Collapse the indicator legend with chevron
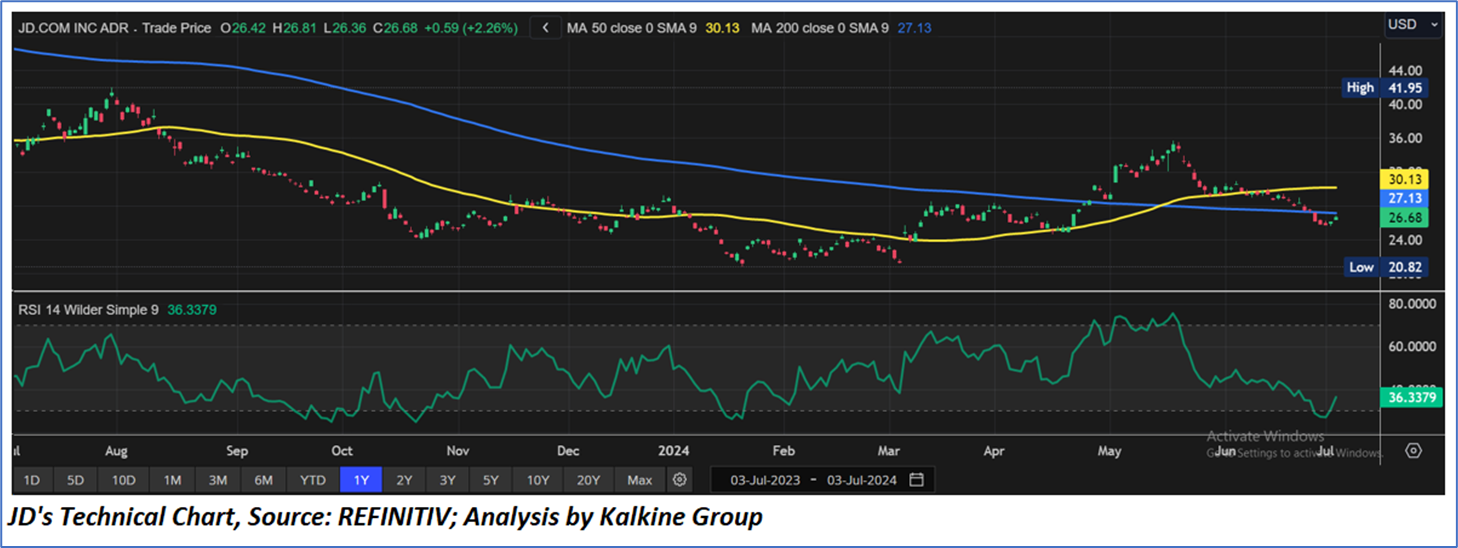Screen dimensions: 1458x548 (x=545, y=28)
